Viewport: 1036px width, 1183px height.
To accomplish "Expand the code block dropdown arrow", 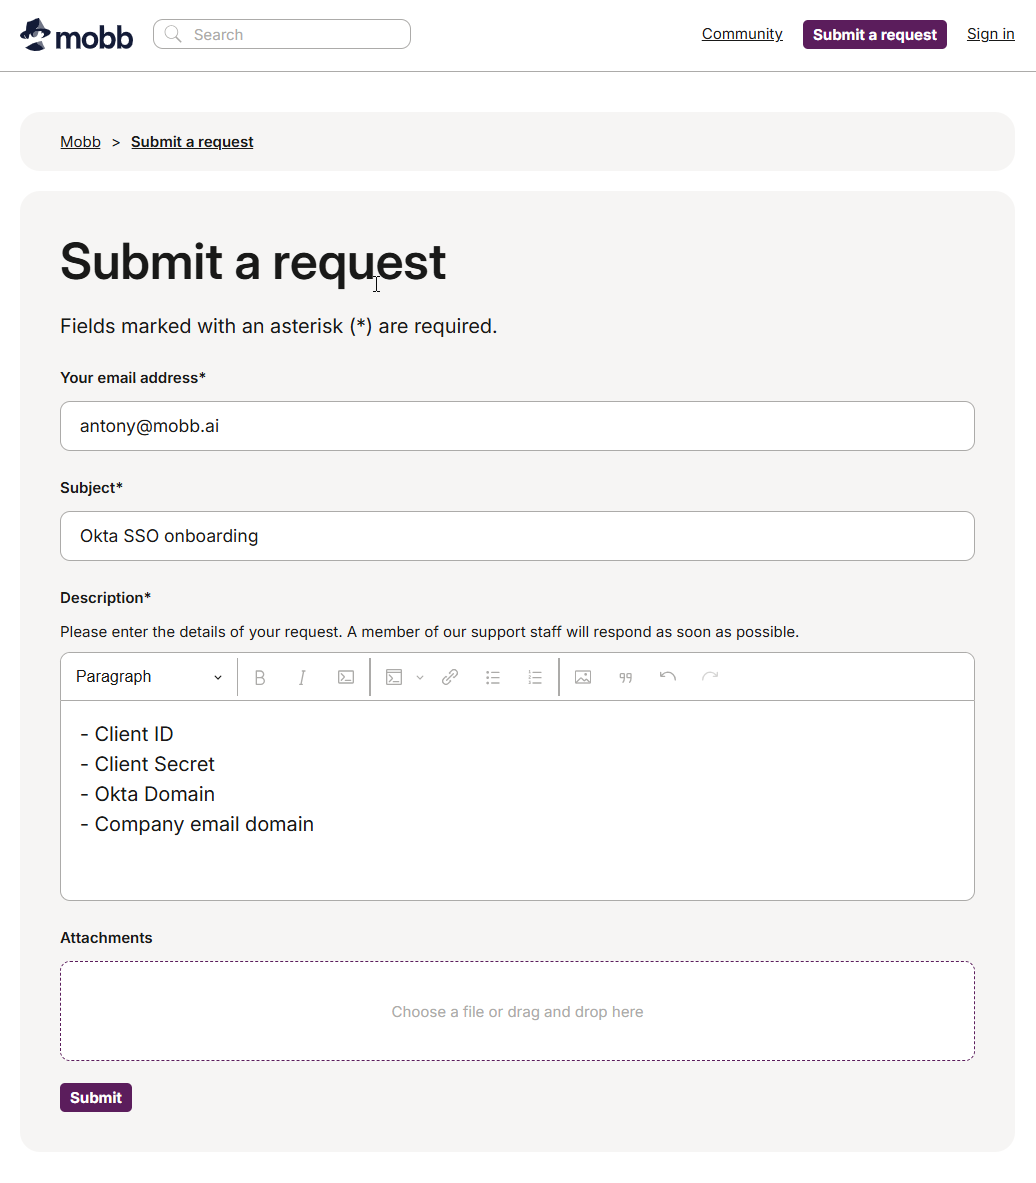I will 420,677.
